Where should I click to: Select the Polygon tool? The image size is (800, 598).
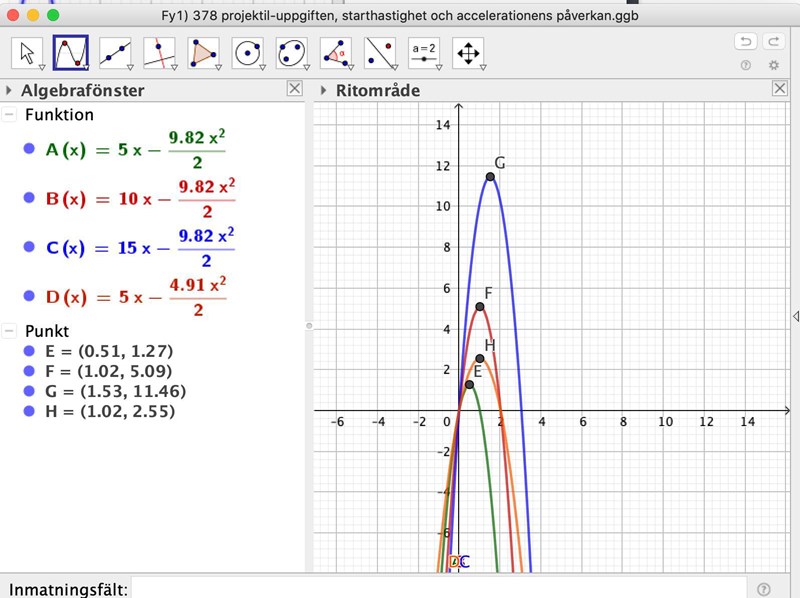(202, 53)
